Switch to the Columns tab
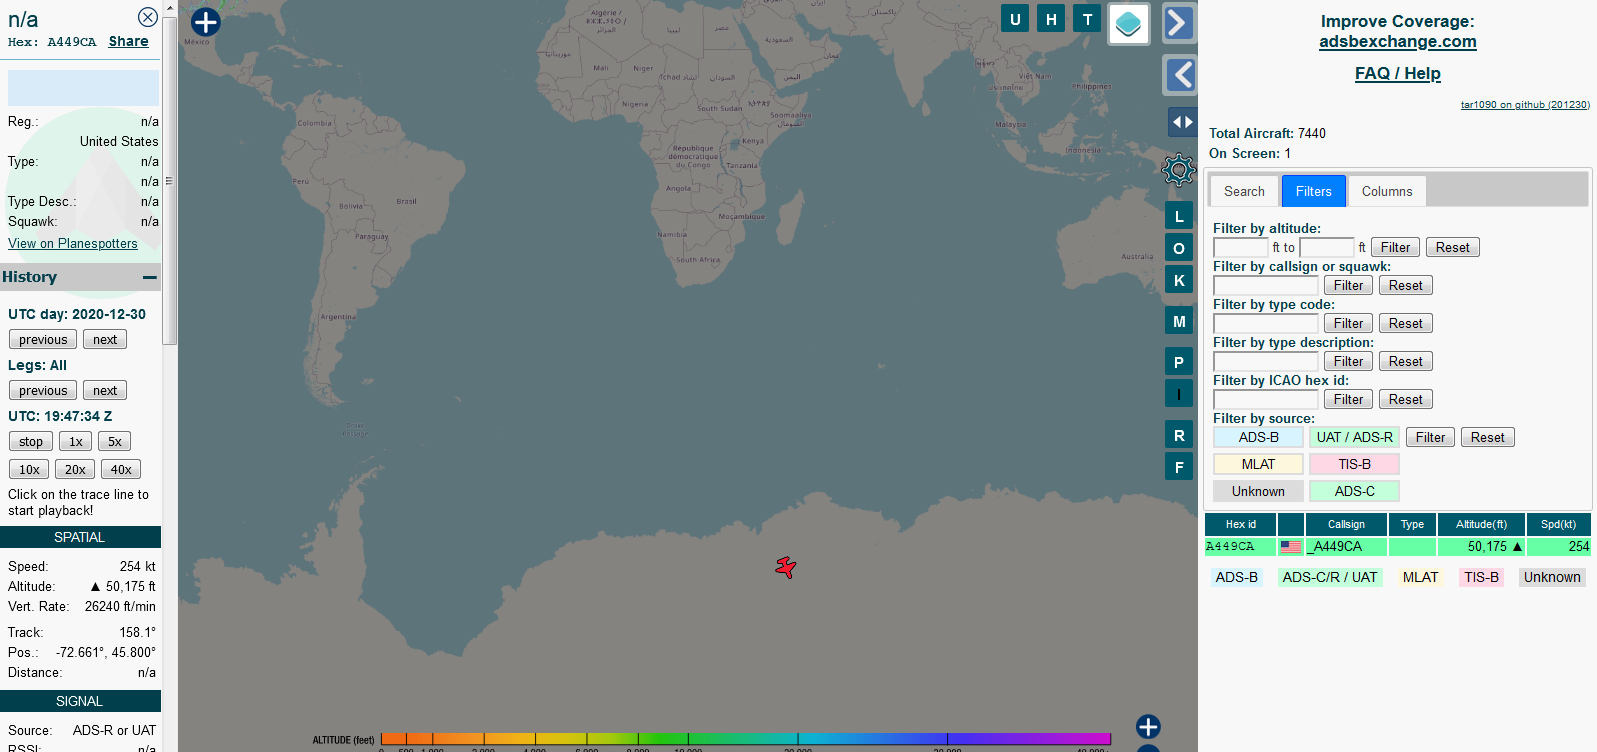The image size is (1597, 752). [x=1387, y=191]
